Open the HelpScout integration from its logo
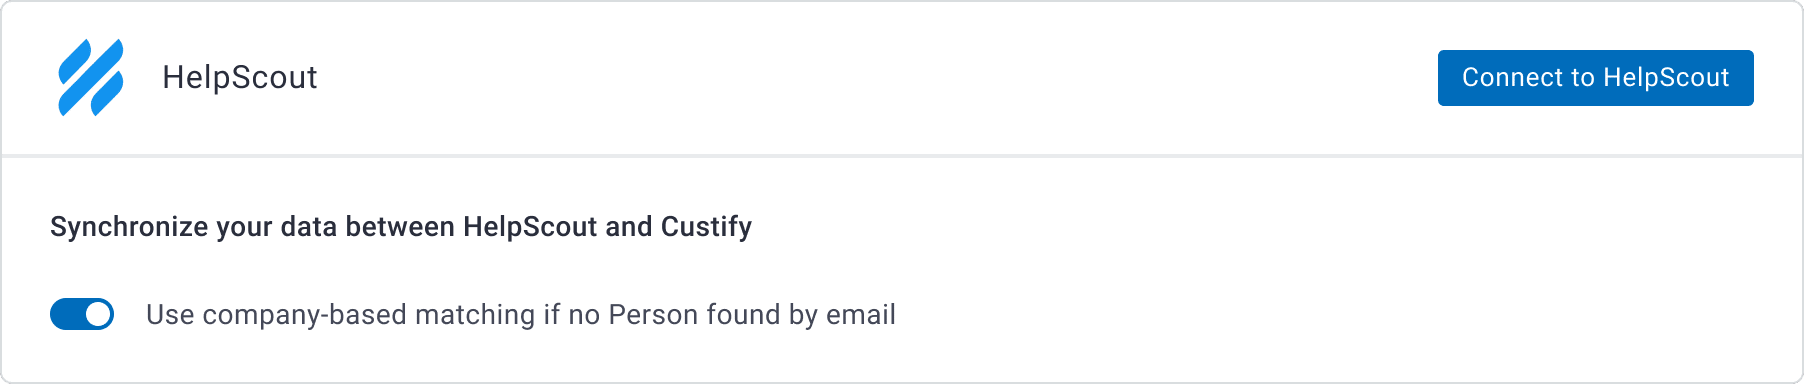 point(91,78)
